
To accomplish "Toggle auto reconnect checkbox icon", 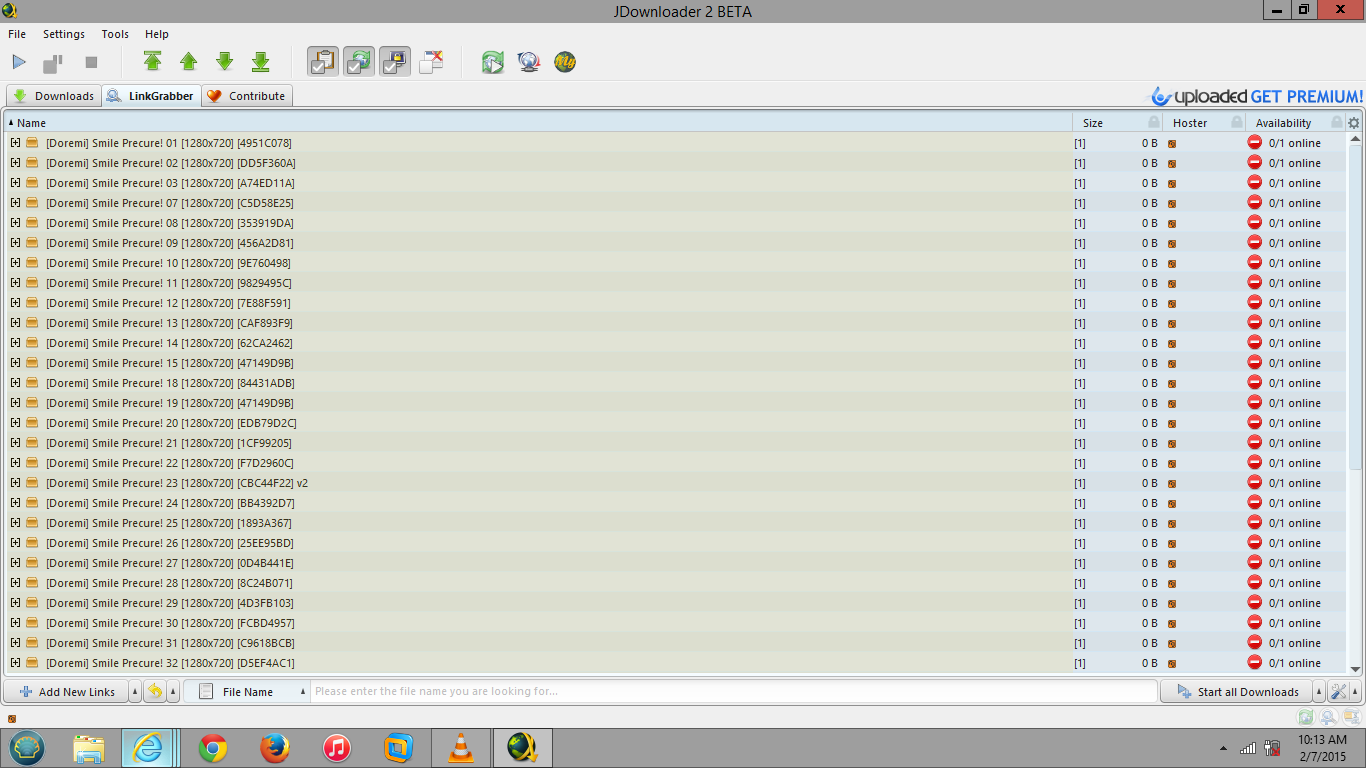I will 358,62.
